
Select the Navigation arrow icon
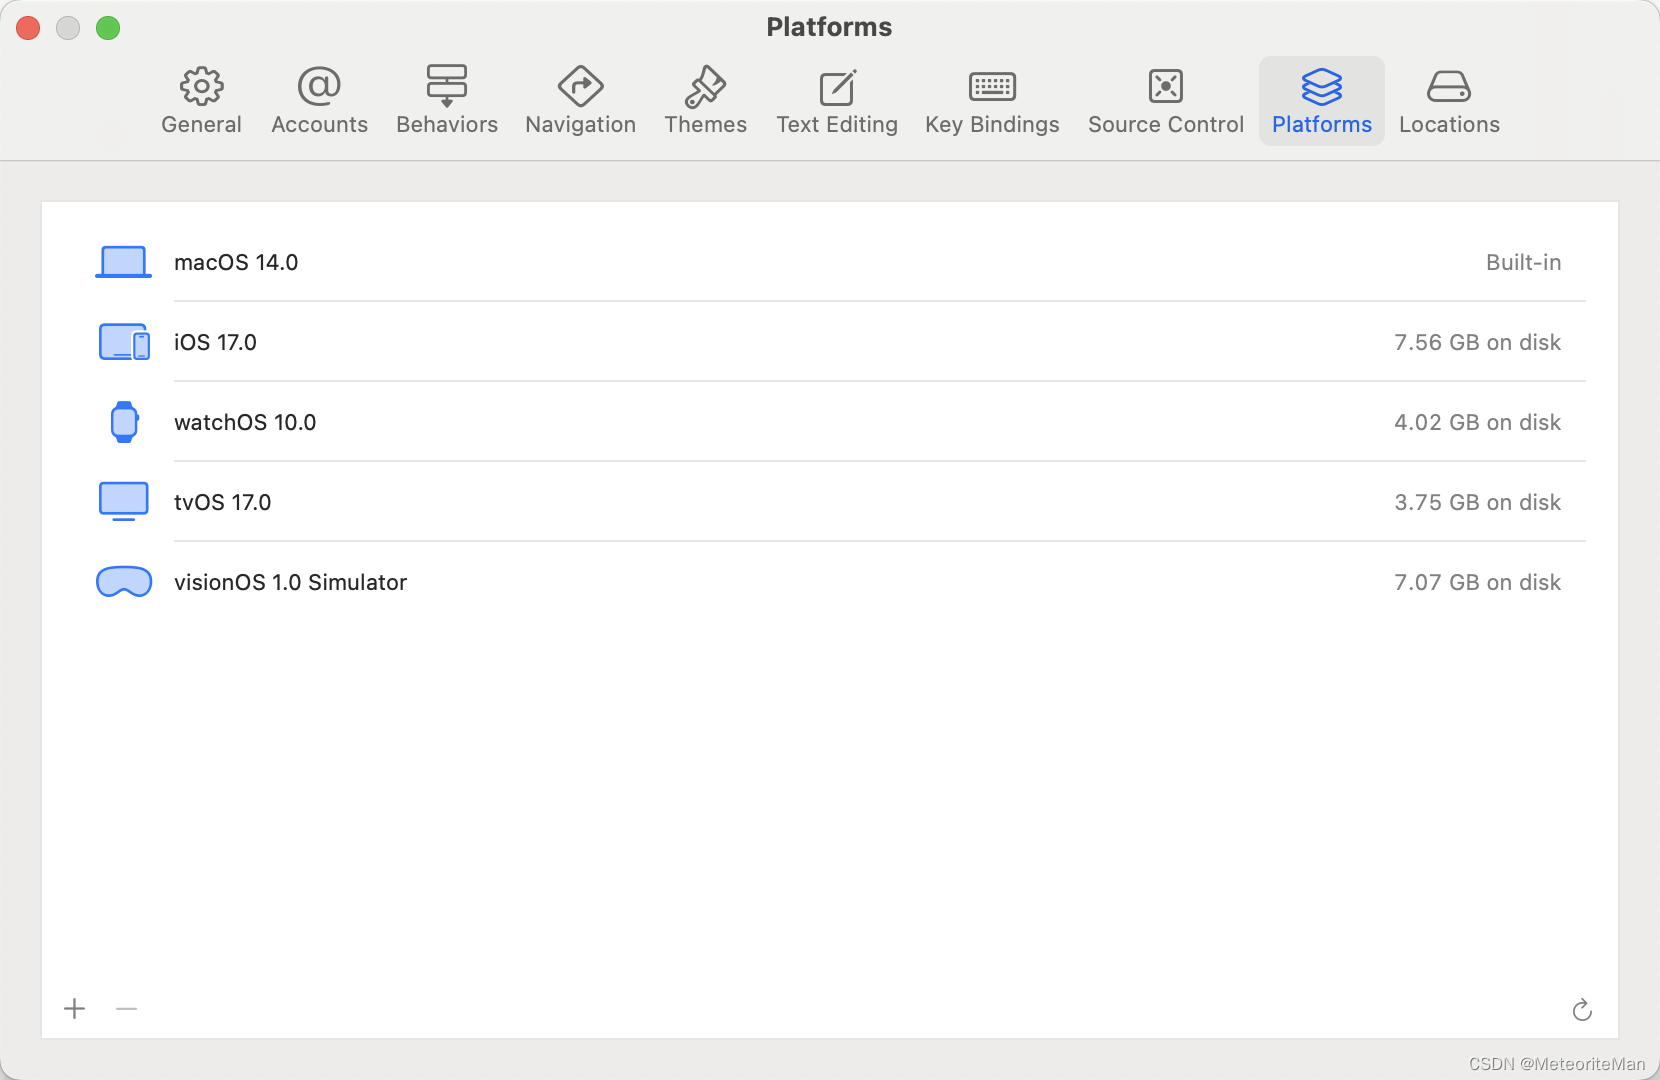point(580,87)
